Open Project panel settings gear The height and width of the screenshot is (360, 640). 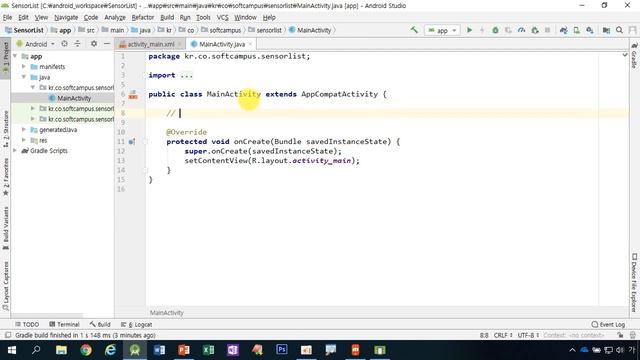point(94,44)
